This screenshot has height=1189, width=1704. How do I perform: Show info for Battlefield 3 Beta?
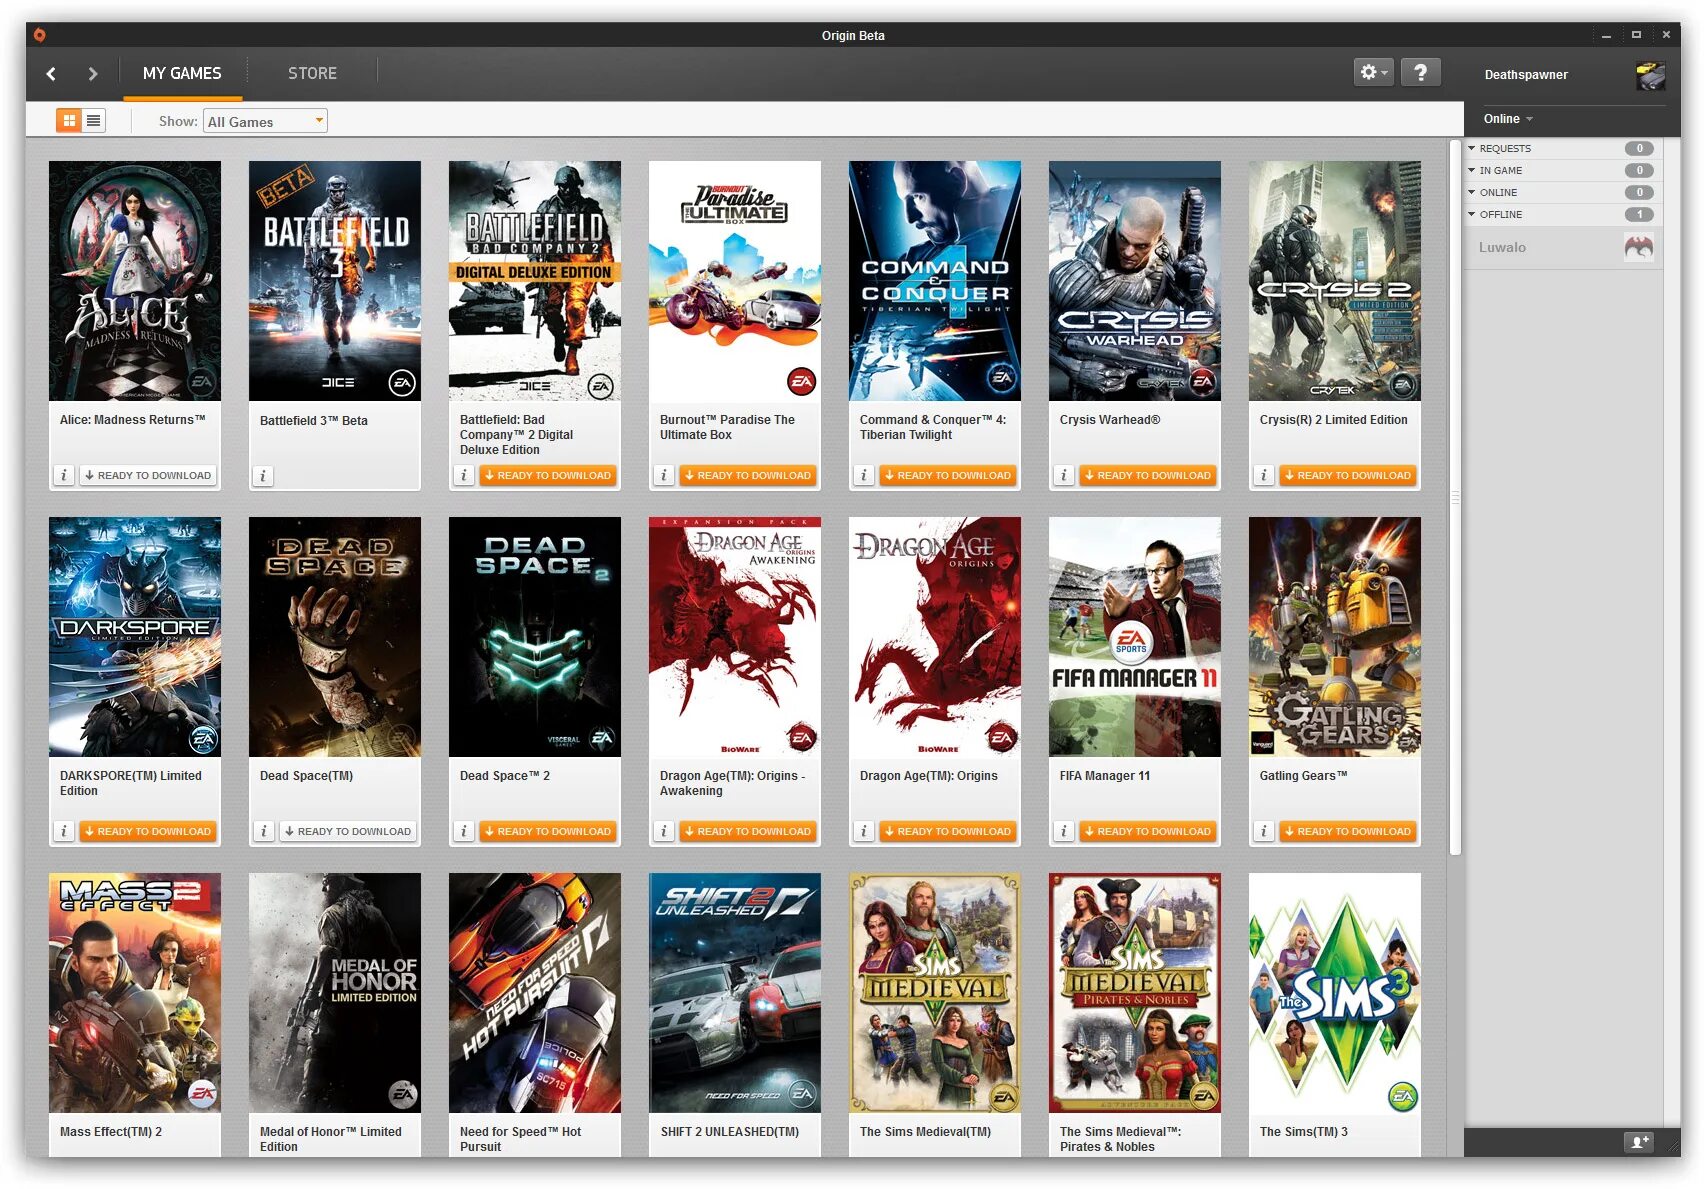(264, 476)
